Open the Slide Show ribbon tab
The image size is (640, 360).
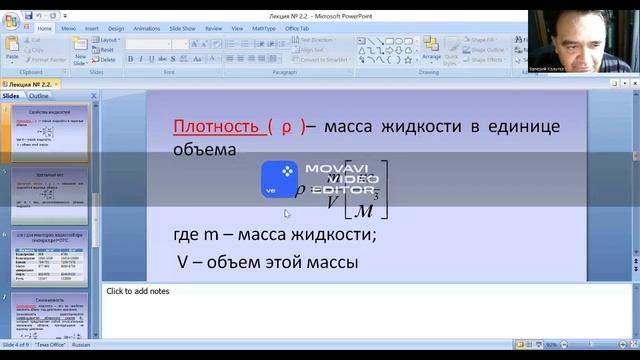[x=182, y=29]
